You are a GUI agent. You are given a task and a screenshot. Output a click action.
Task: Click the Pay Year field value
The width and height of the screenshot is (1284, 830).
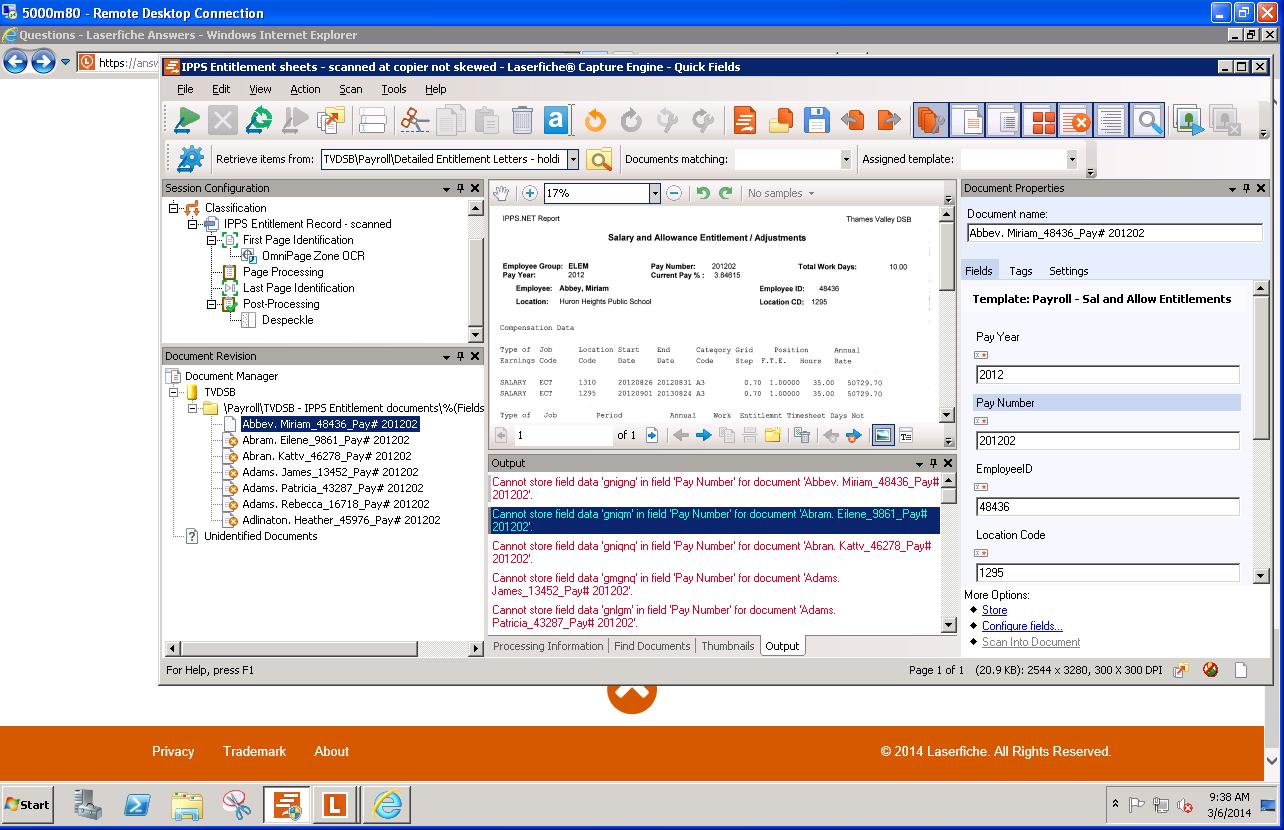pos(1107,375)
